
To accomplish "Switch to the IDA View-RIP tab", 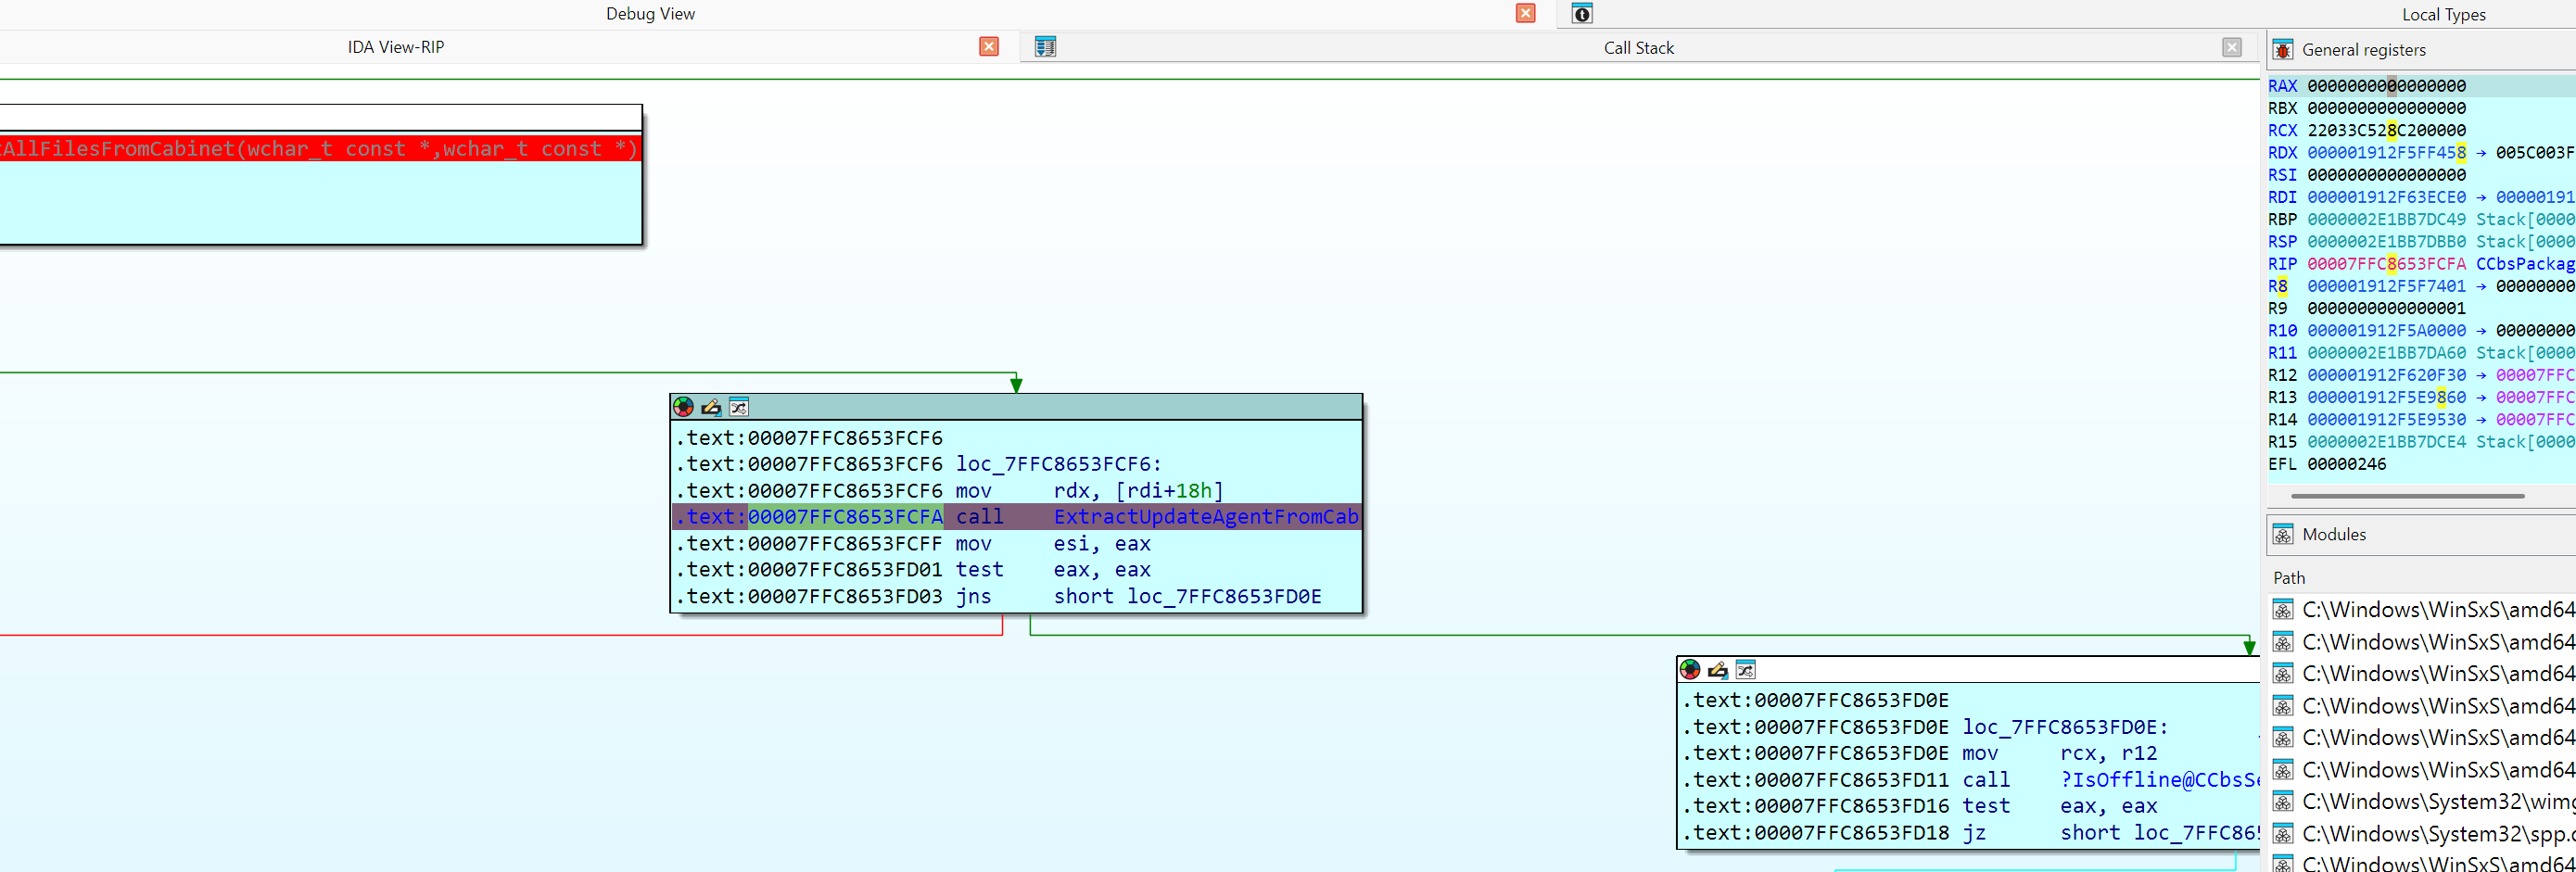I will click(396, 47).
